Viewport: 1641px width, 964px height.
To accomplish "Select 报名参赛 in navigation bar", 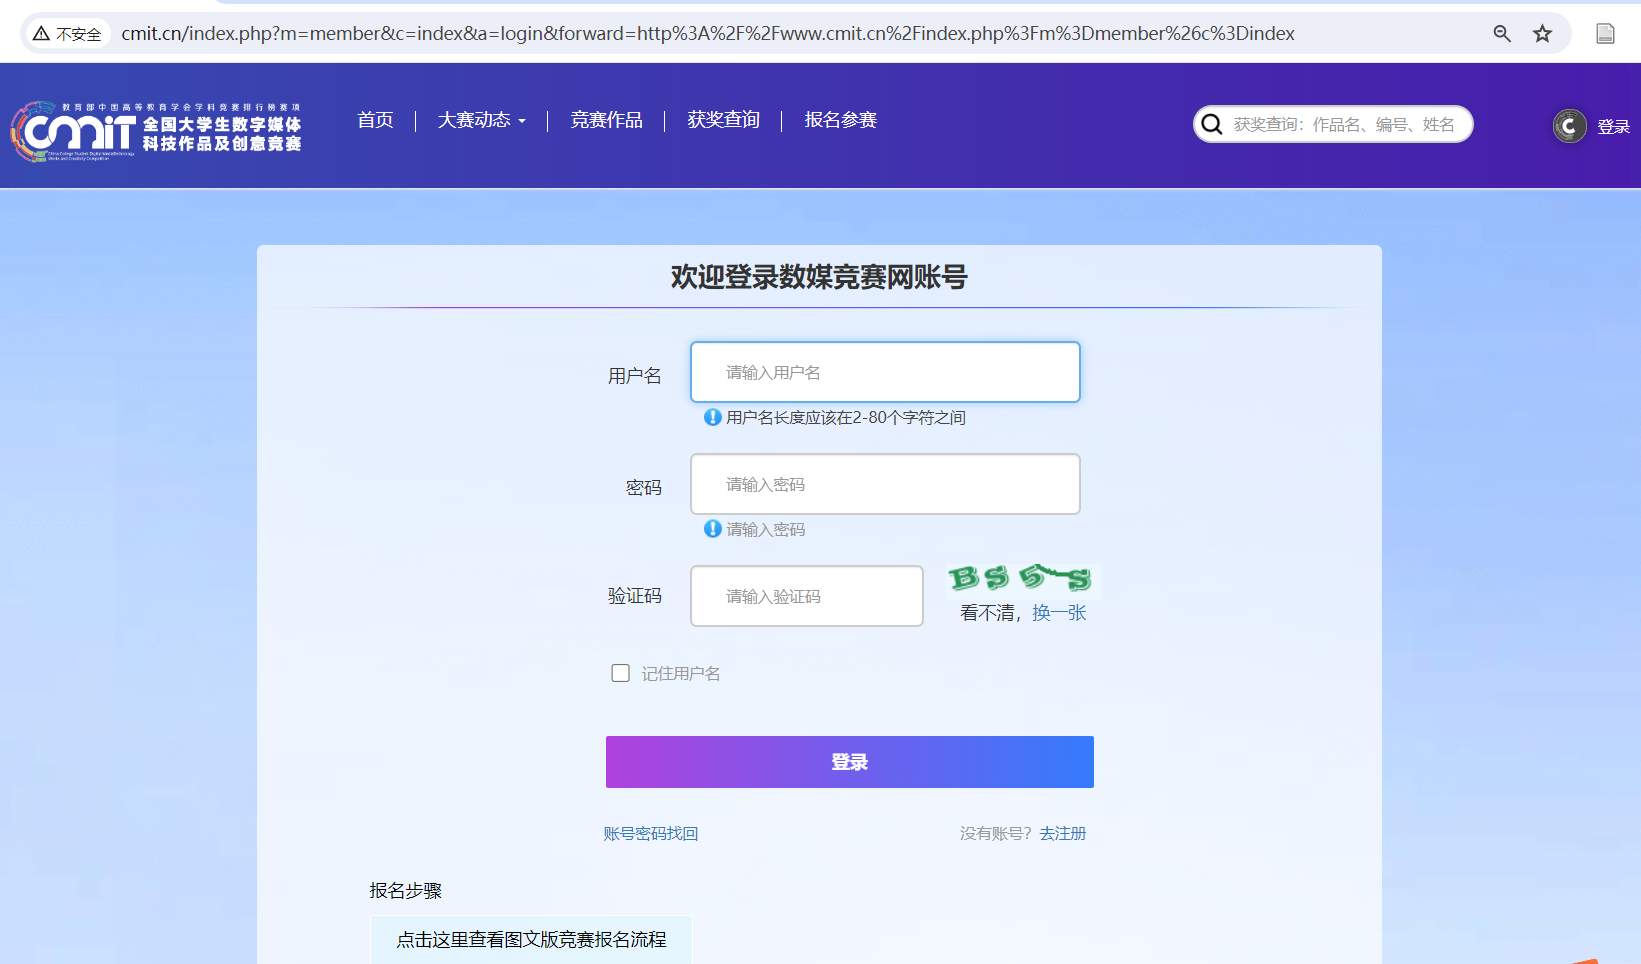I will pos(840,120).
